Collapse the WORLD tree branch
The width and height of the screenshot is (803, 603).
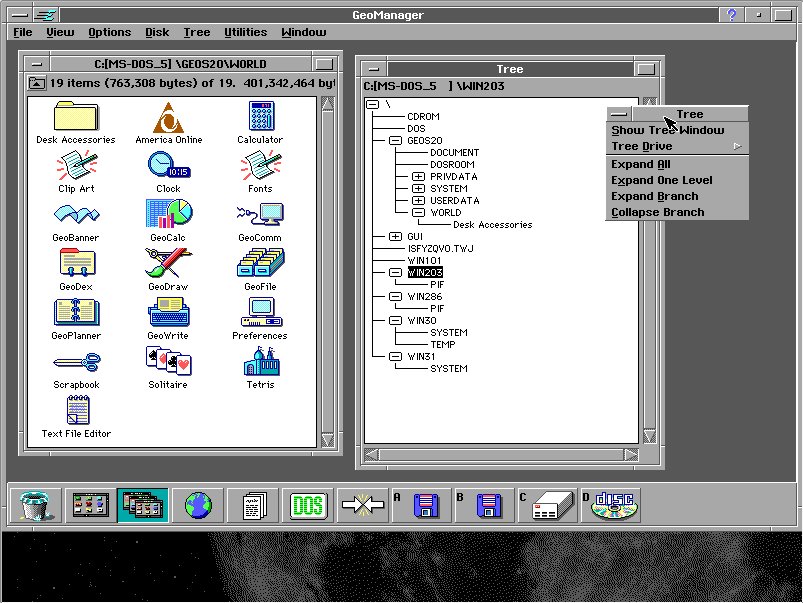pyautogui.click(x=418, y=213)
